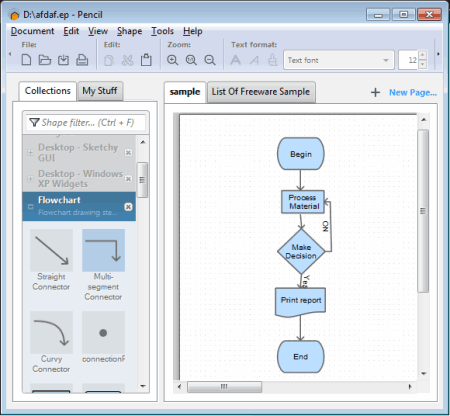Click canvas vertical scrollbar thumb
The image size is (450, 416).
[423, 211]
